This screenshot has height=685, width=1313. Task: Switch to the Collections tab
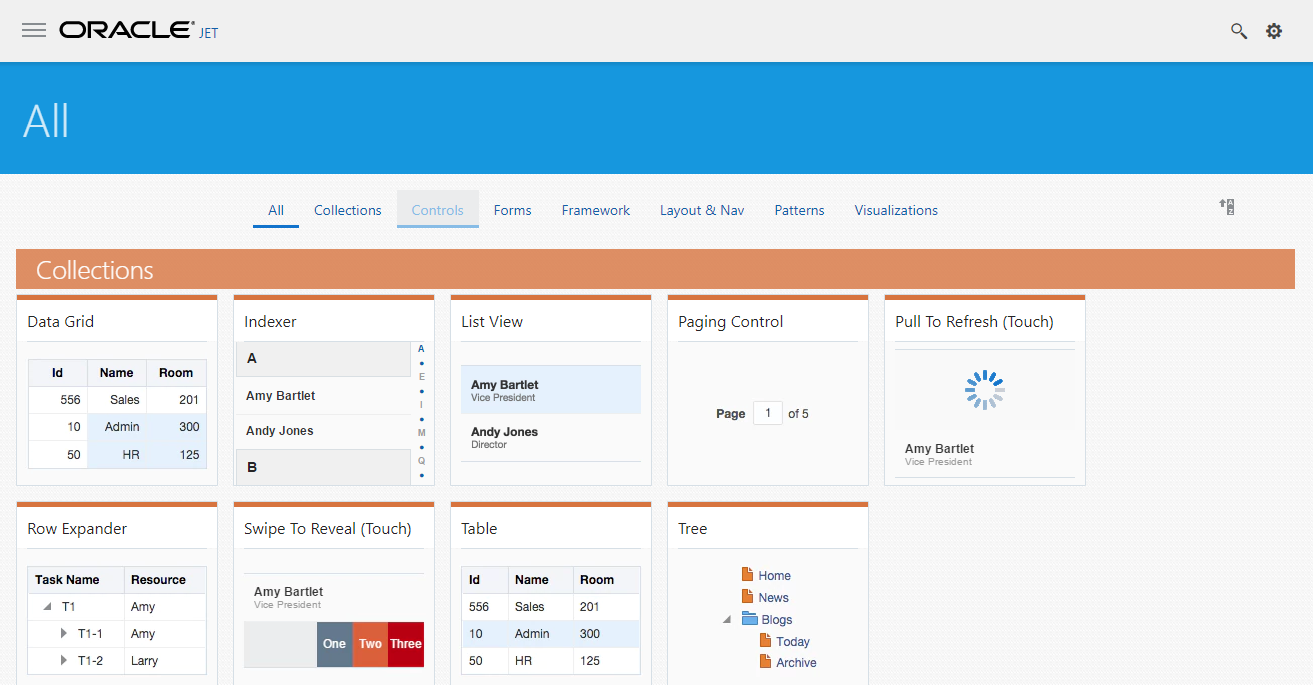347,210
